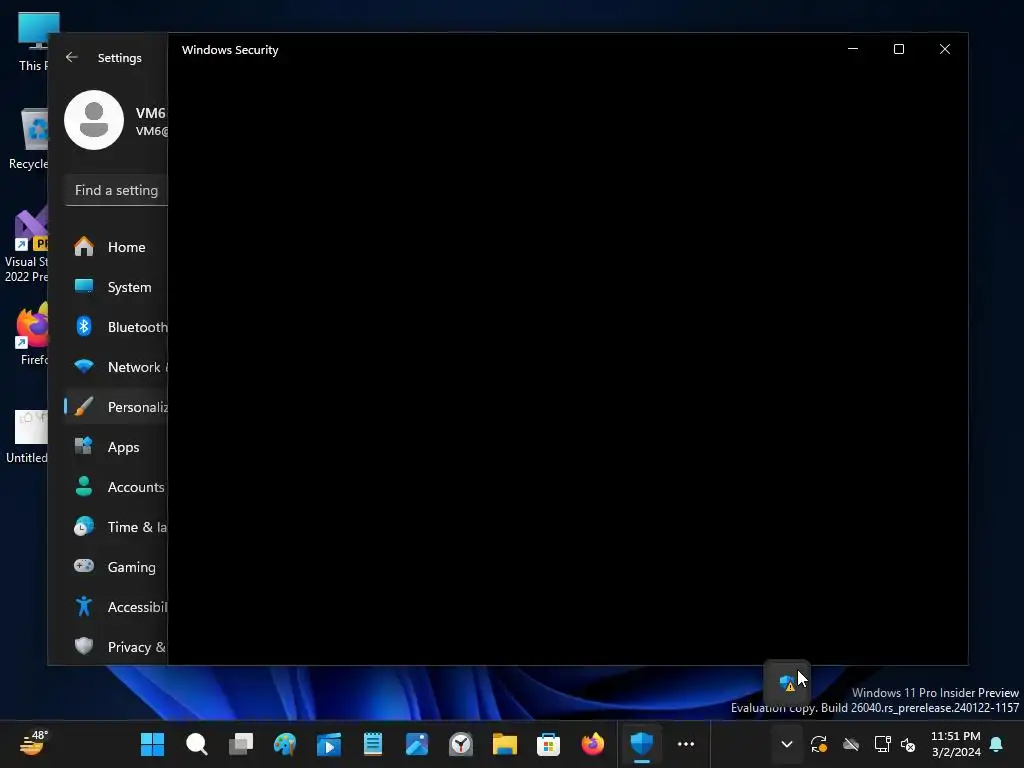The height and width of the screenshot is (768, 1024).
Task: Open Microsoft Store from the taskbar
Action: [549, 744]
